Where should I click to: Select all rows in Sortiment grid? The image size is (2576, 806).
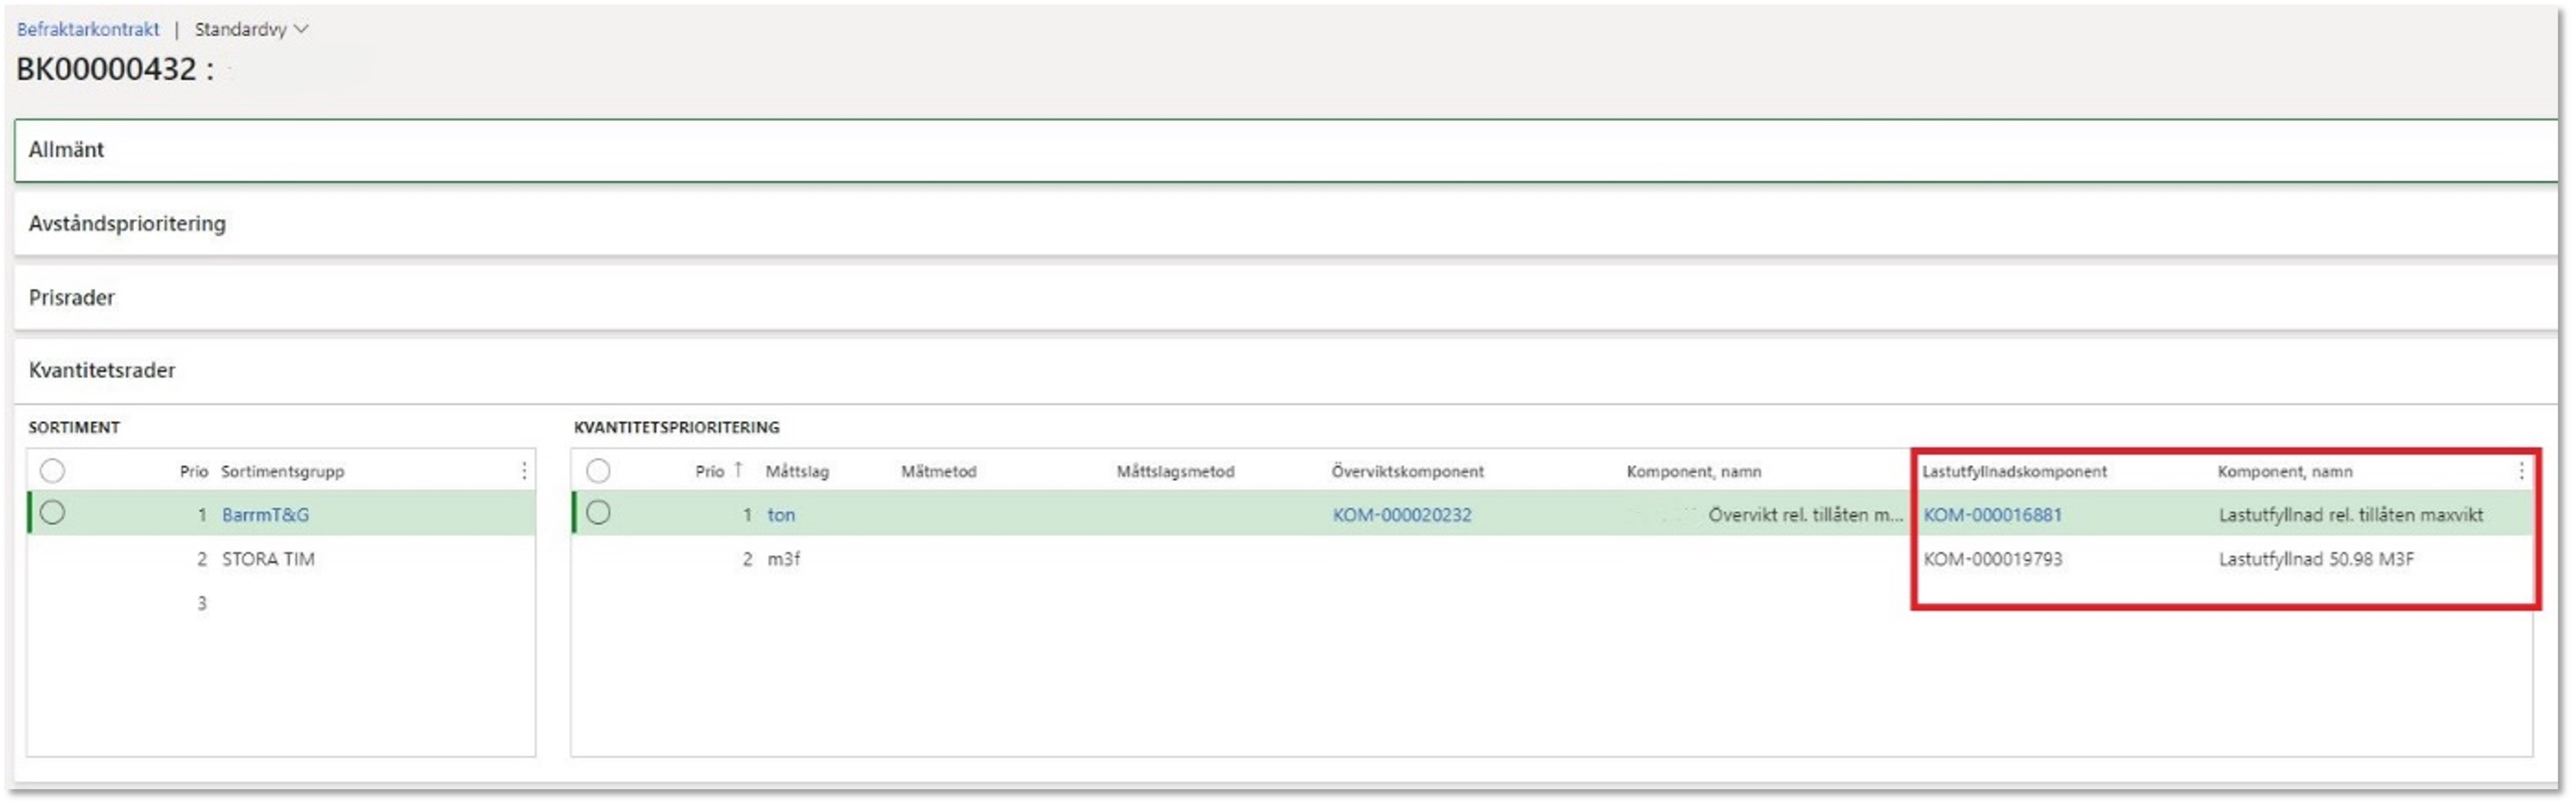point(53,471)
